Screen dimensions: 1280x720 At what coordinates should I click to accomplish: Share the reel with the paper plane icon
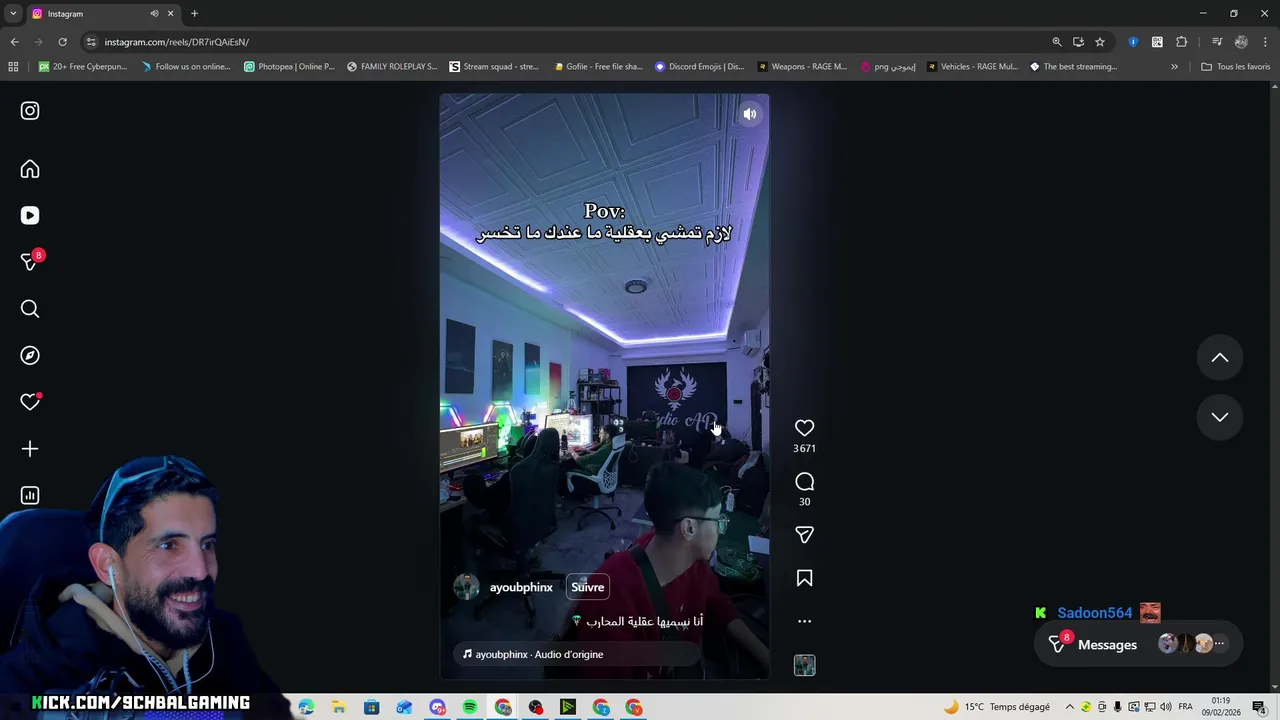(804, 535)
